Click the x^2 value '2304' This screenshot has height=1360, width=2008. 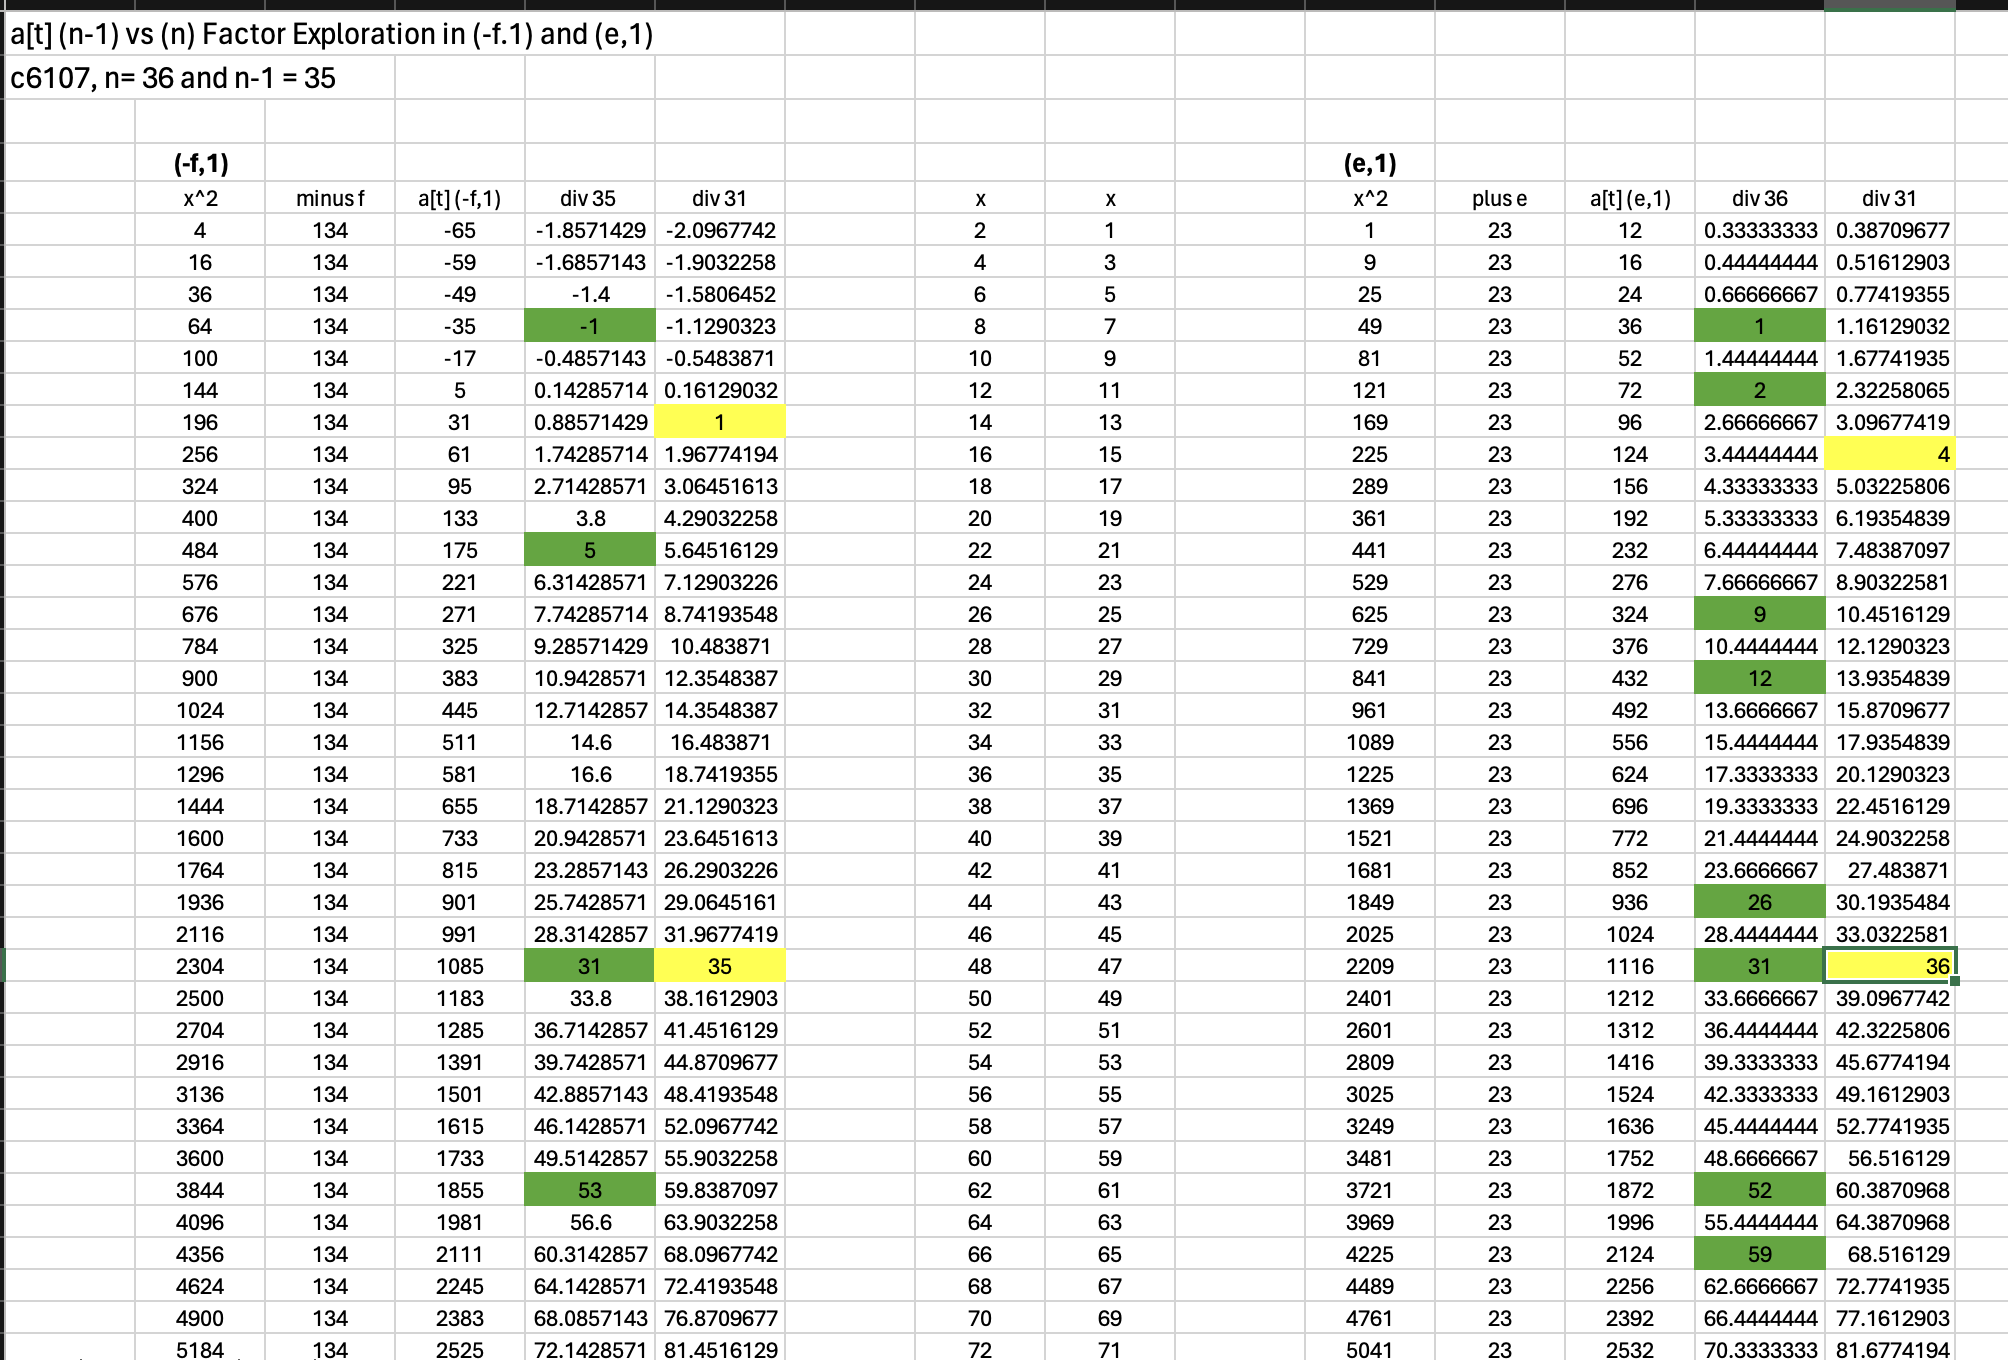200,966
